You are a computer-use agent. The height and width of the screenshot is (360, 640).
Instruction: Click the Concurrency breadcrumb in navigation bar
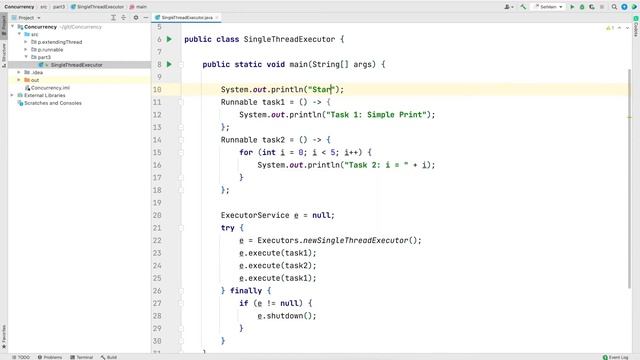point(19,7)
